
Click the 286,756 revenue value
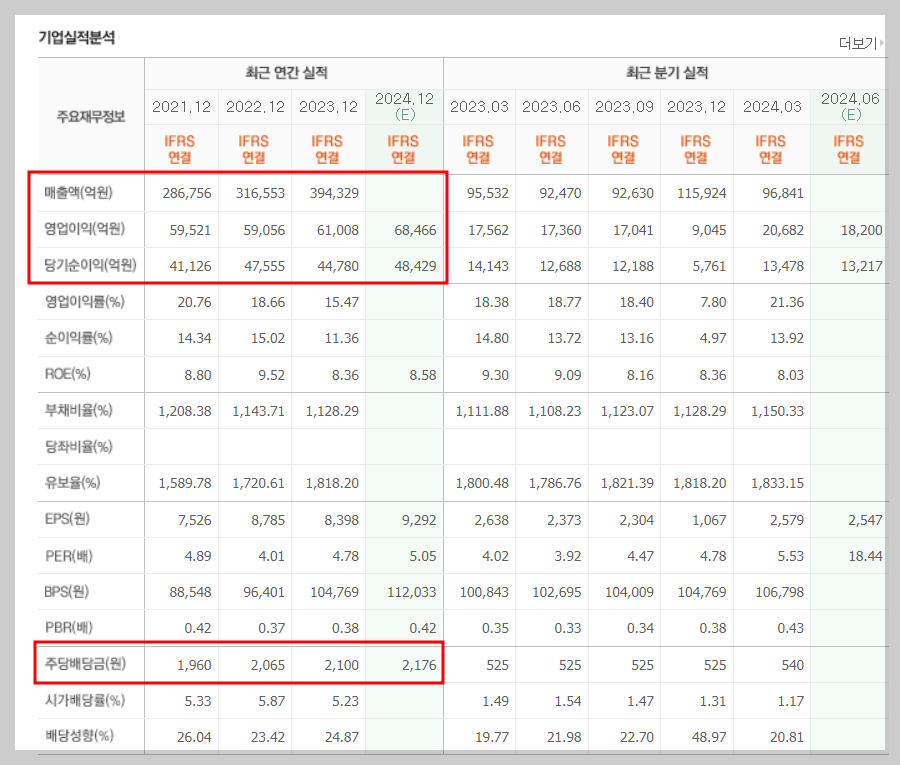[187, 193]
